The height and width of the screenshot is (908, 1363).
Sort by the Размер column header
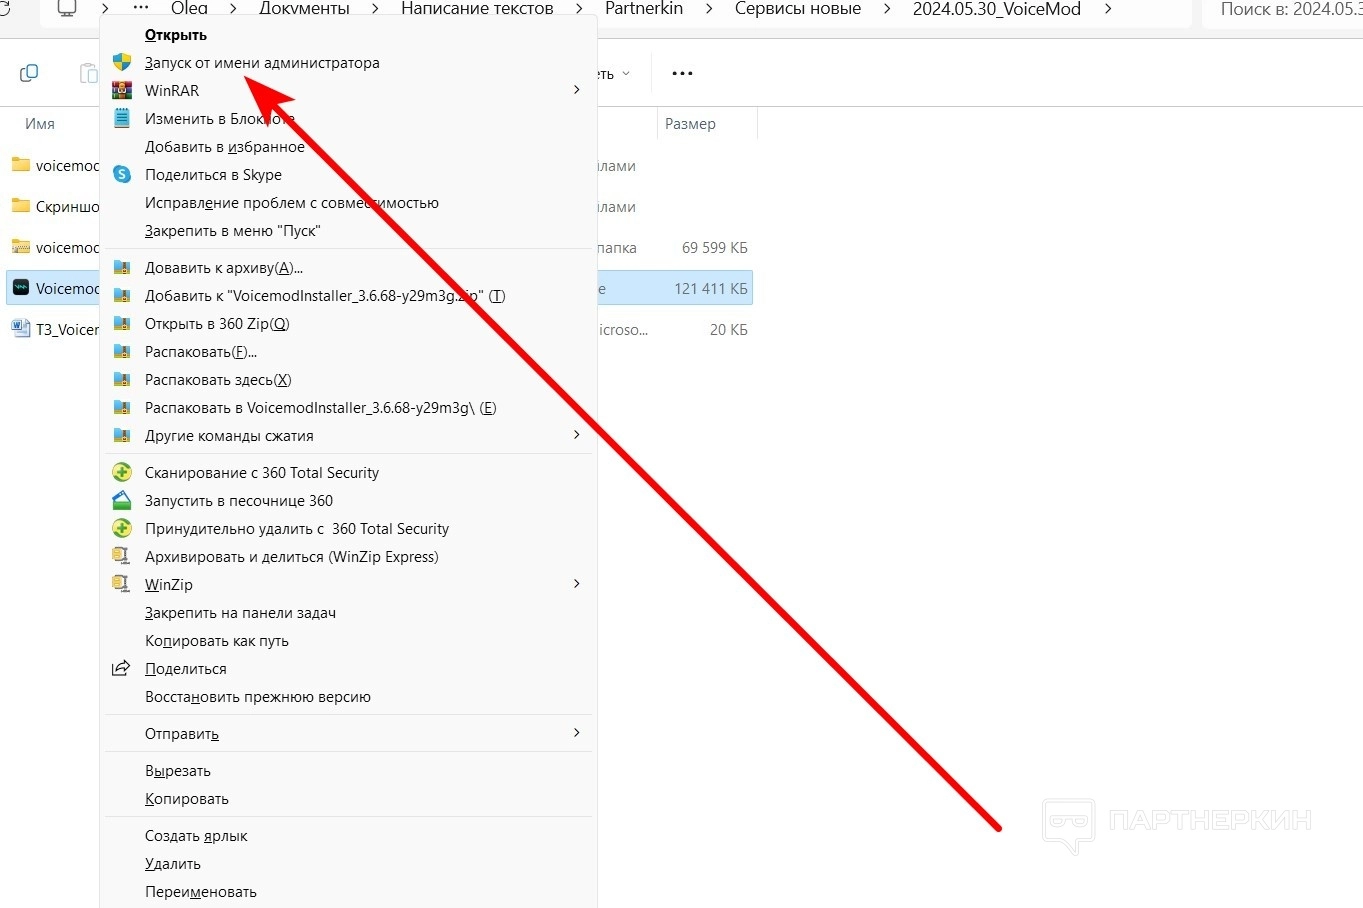pyautogui.click(x=690, y=123)
